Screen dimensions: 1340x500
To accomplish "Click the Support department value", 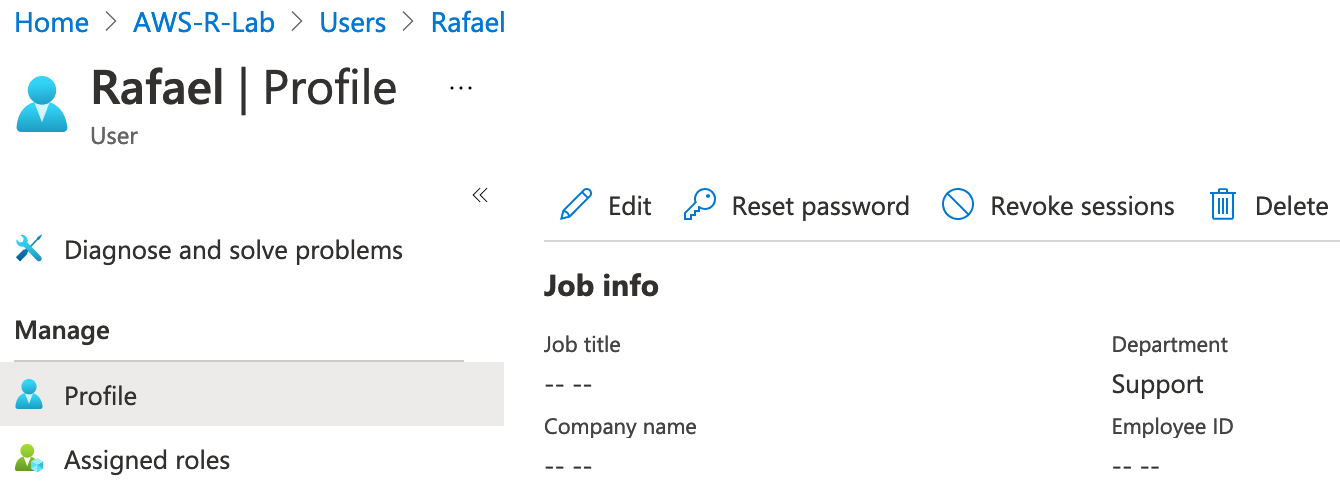I will (x=1157, y=384).
